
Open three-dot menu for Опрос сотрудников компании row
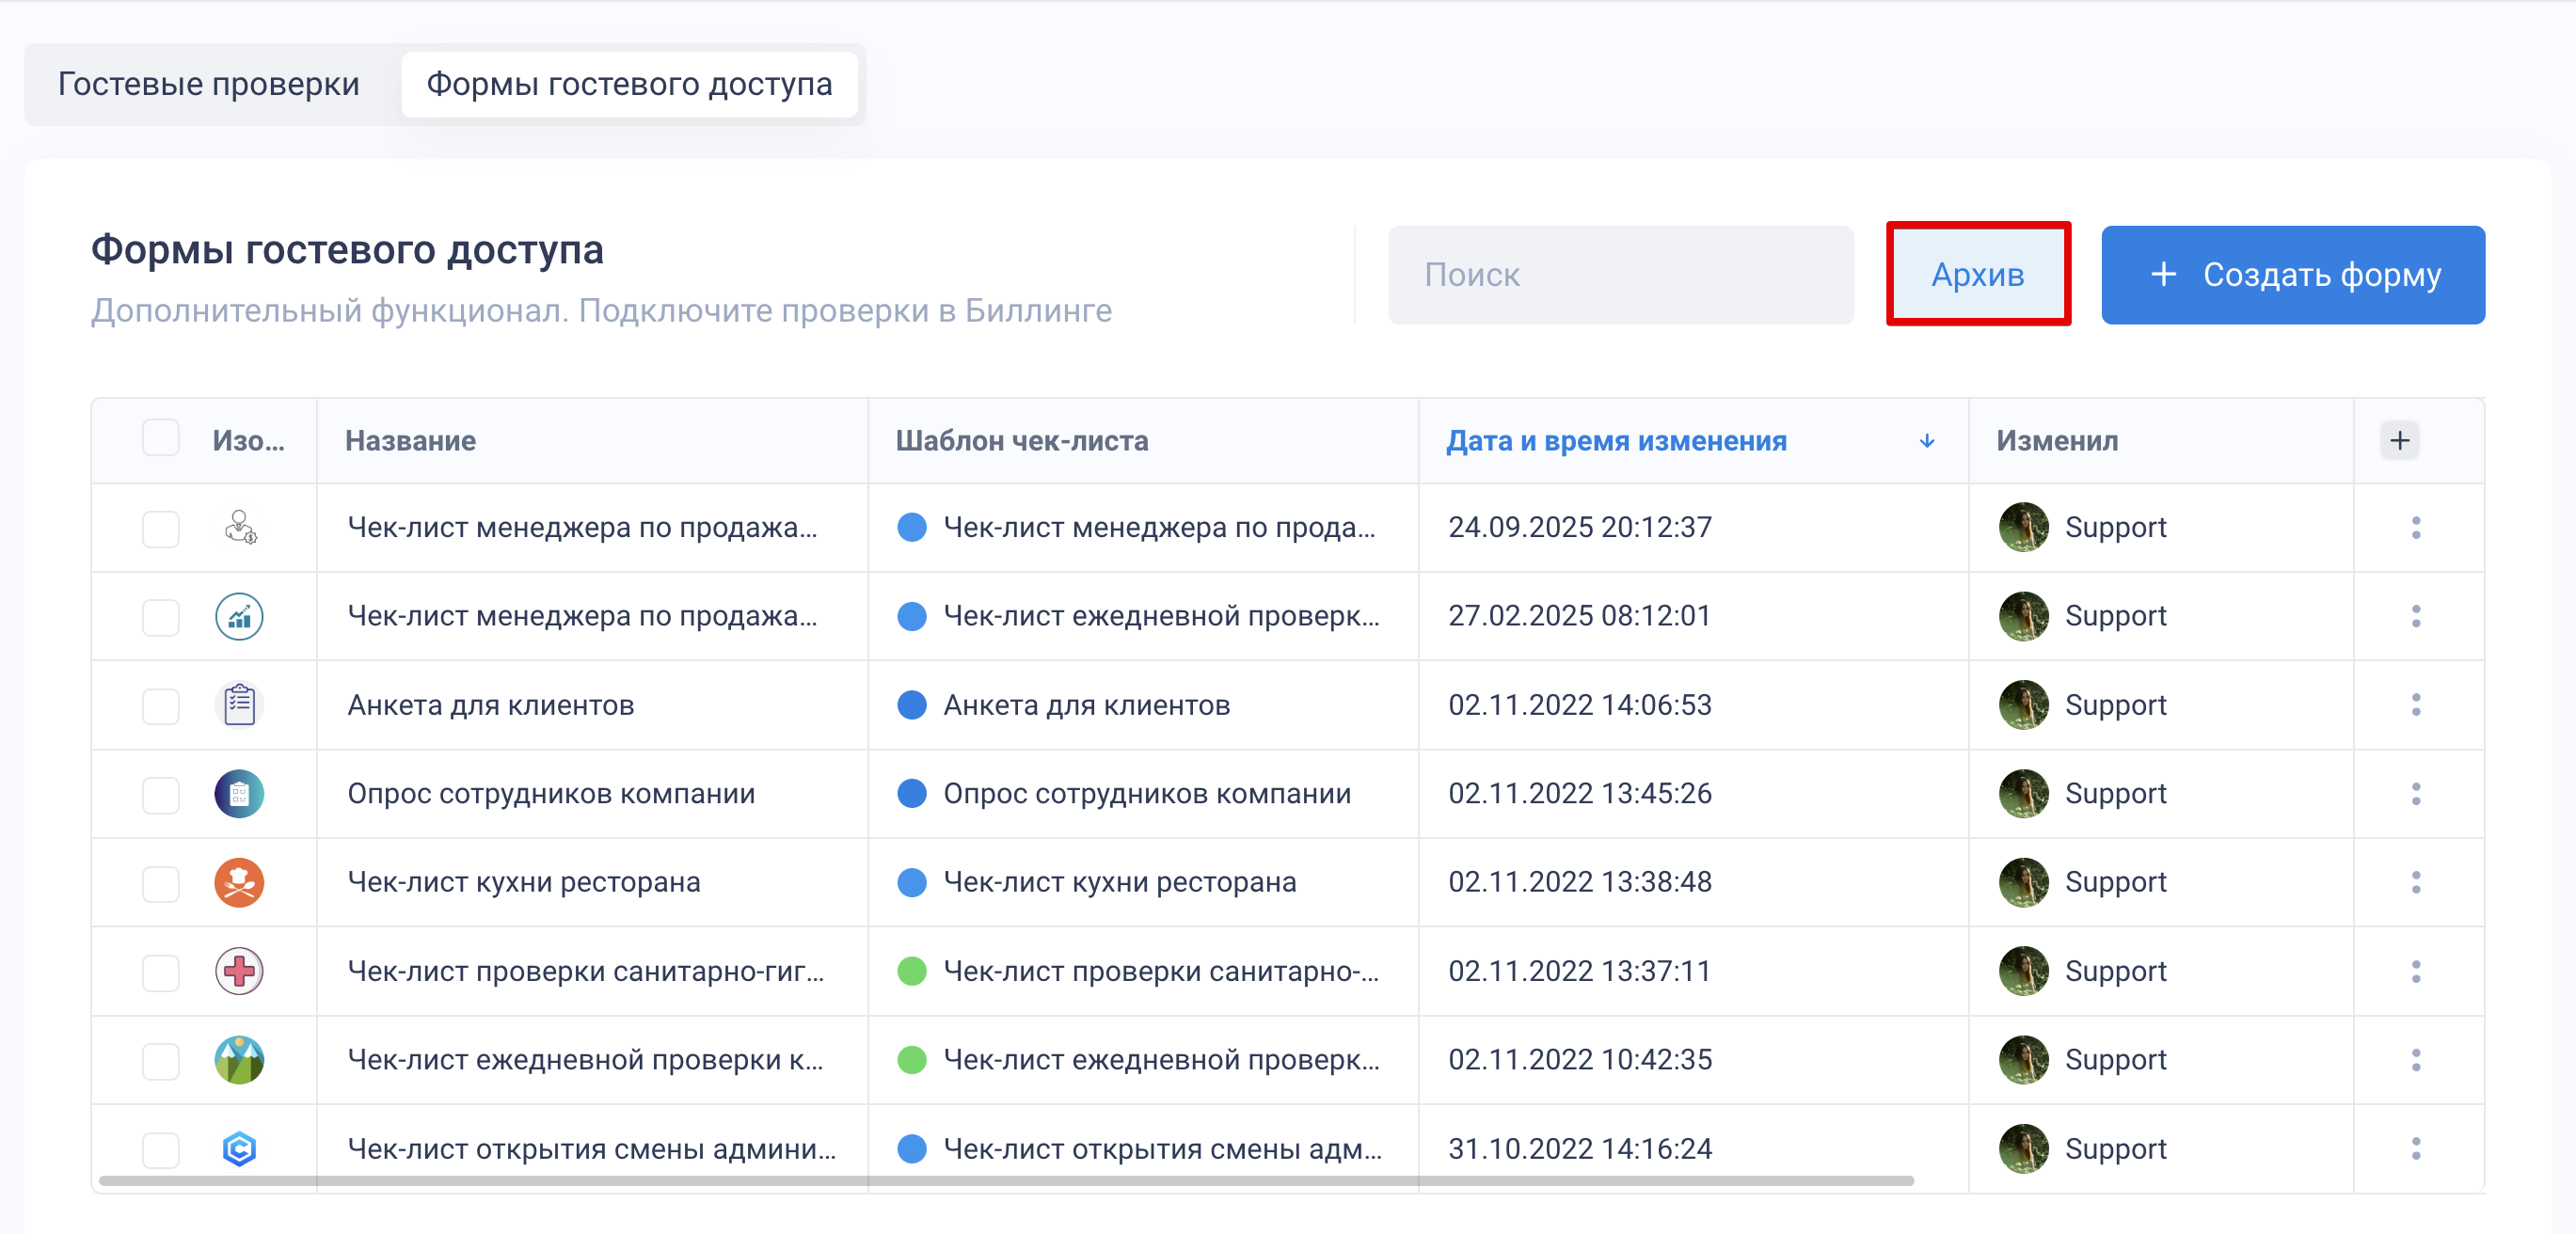coord(2415,794)
